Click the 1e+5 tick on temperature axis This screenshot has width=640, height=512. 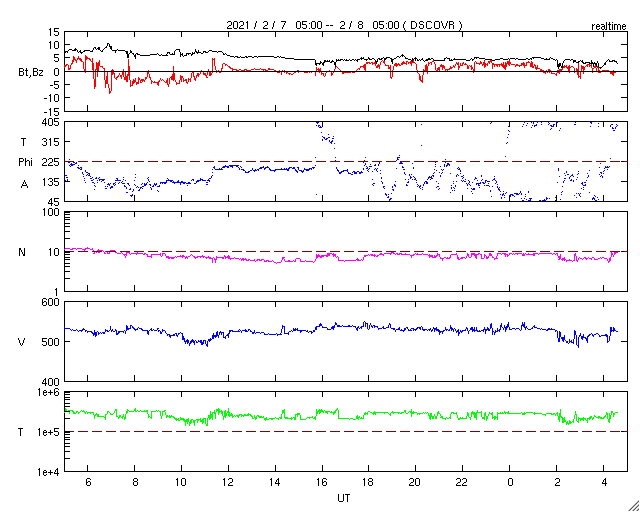49,432
